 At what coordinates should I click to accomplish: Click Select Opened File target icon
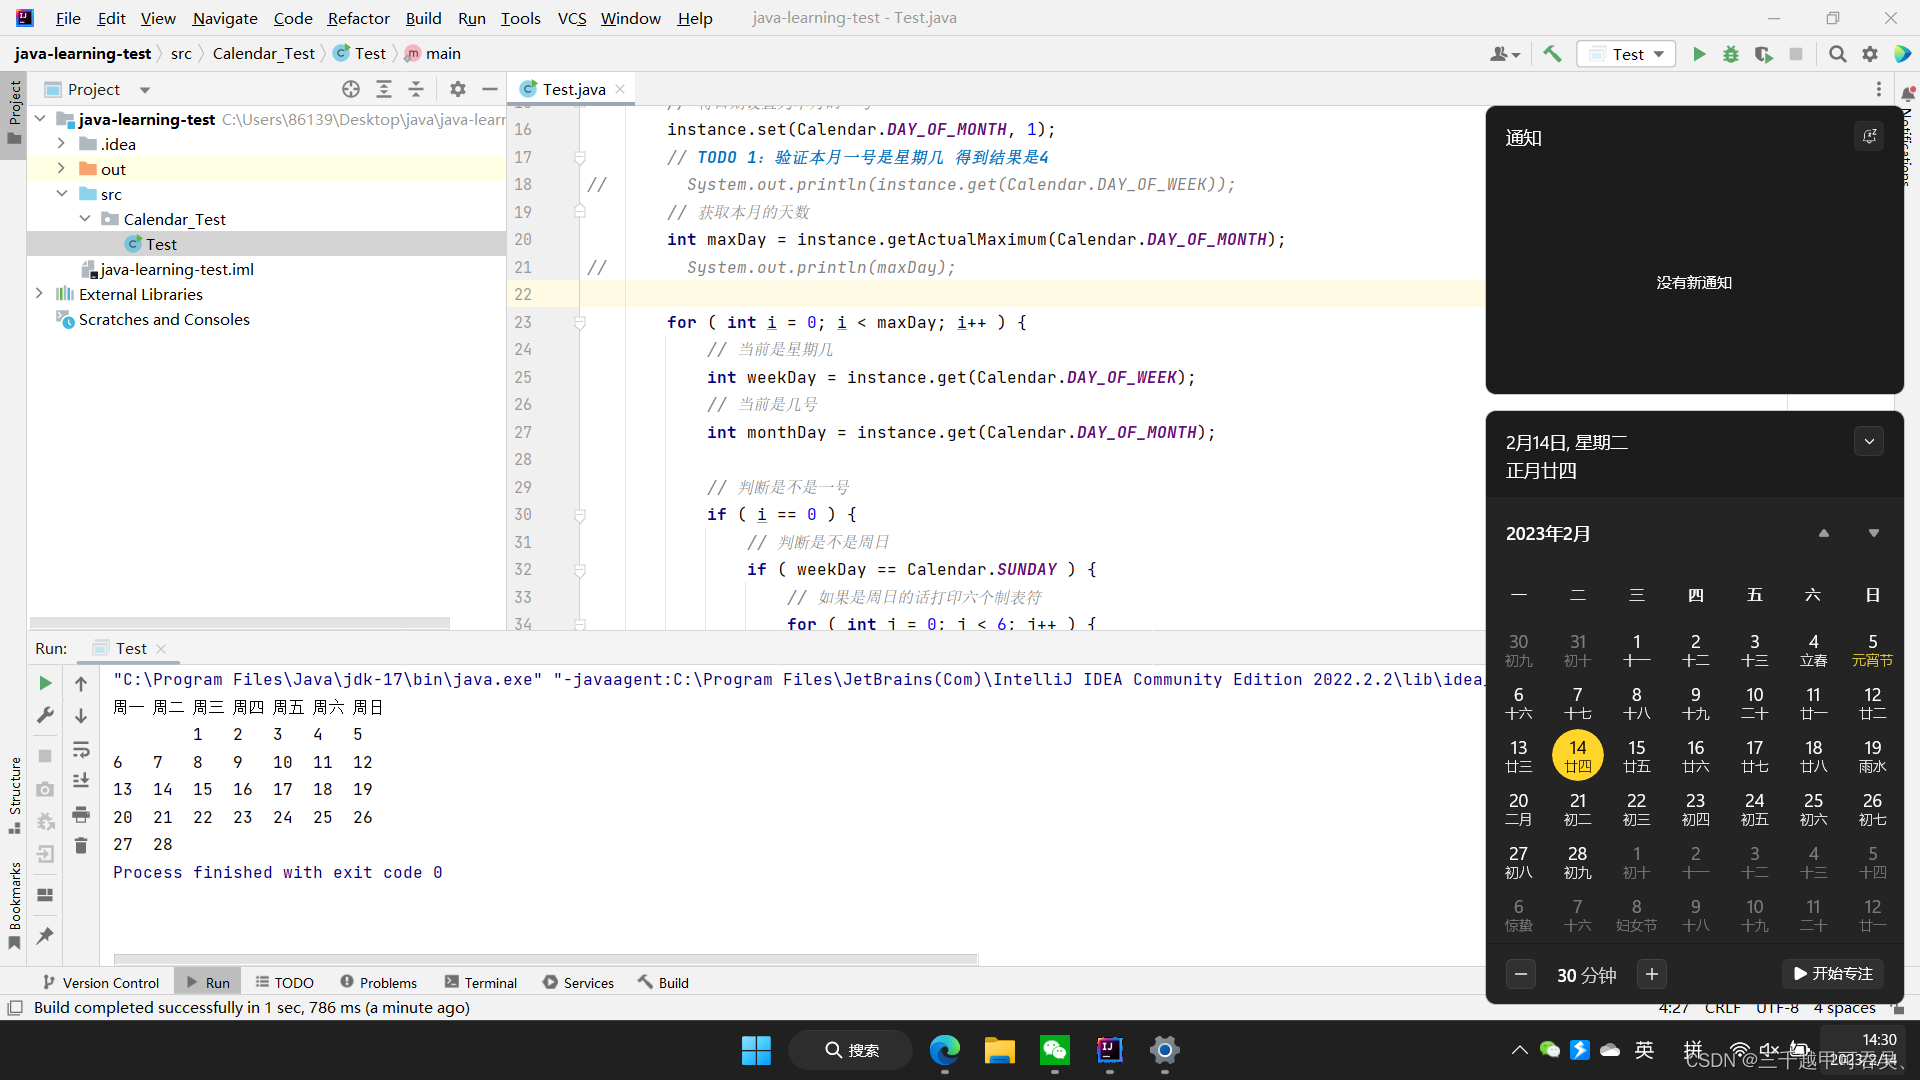tap(350, 89)
